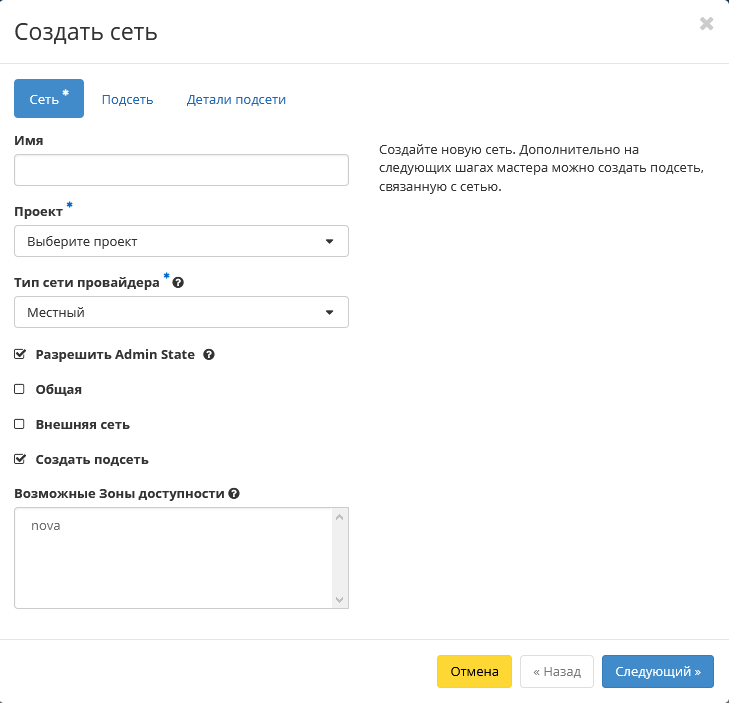Click the Следующий » button
This screenshot has height=703, width=729.
(657, 672)
